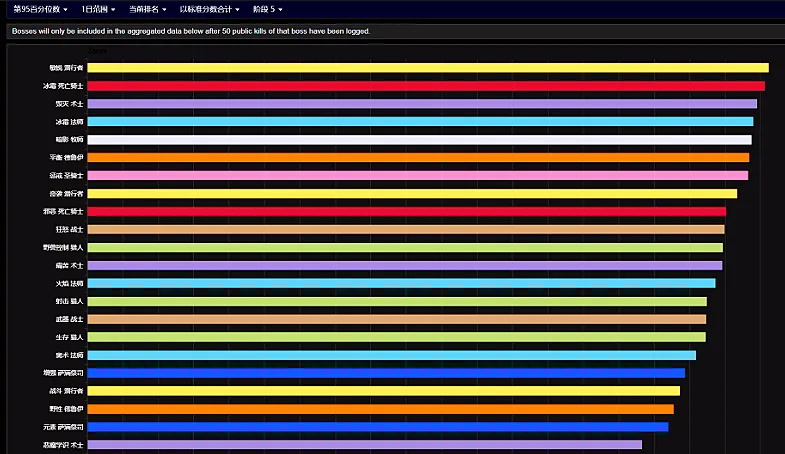Click the 毁灭 术士 label
This screenshot has height=454, width=785.
pyautogui.click(x=69, y=104)
